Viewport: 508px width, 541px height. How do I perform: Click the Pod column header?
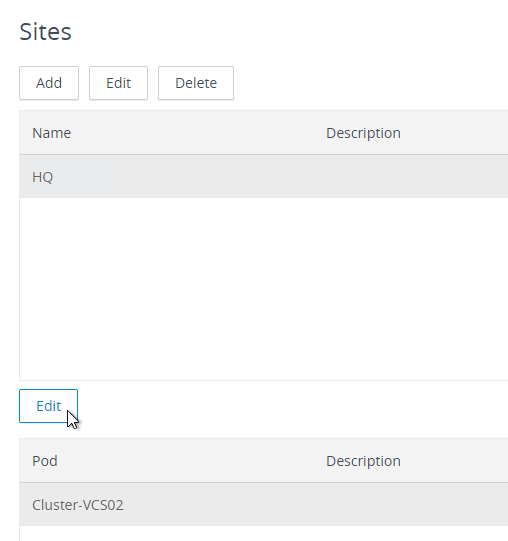click(x=45, y=461)
